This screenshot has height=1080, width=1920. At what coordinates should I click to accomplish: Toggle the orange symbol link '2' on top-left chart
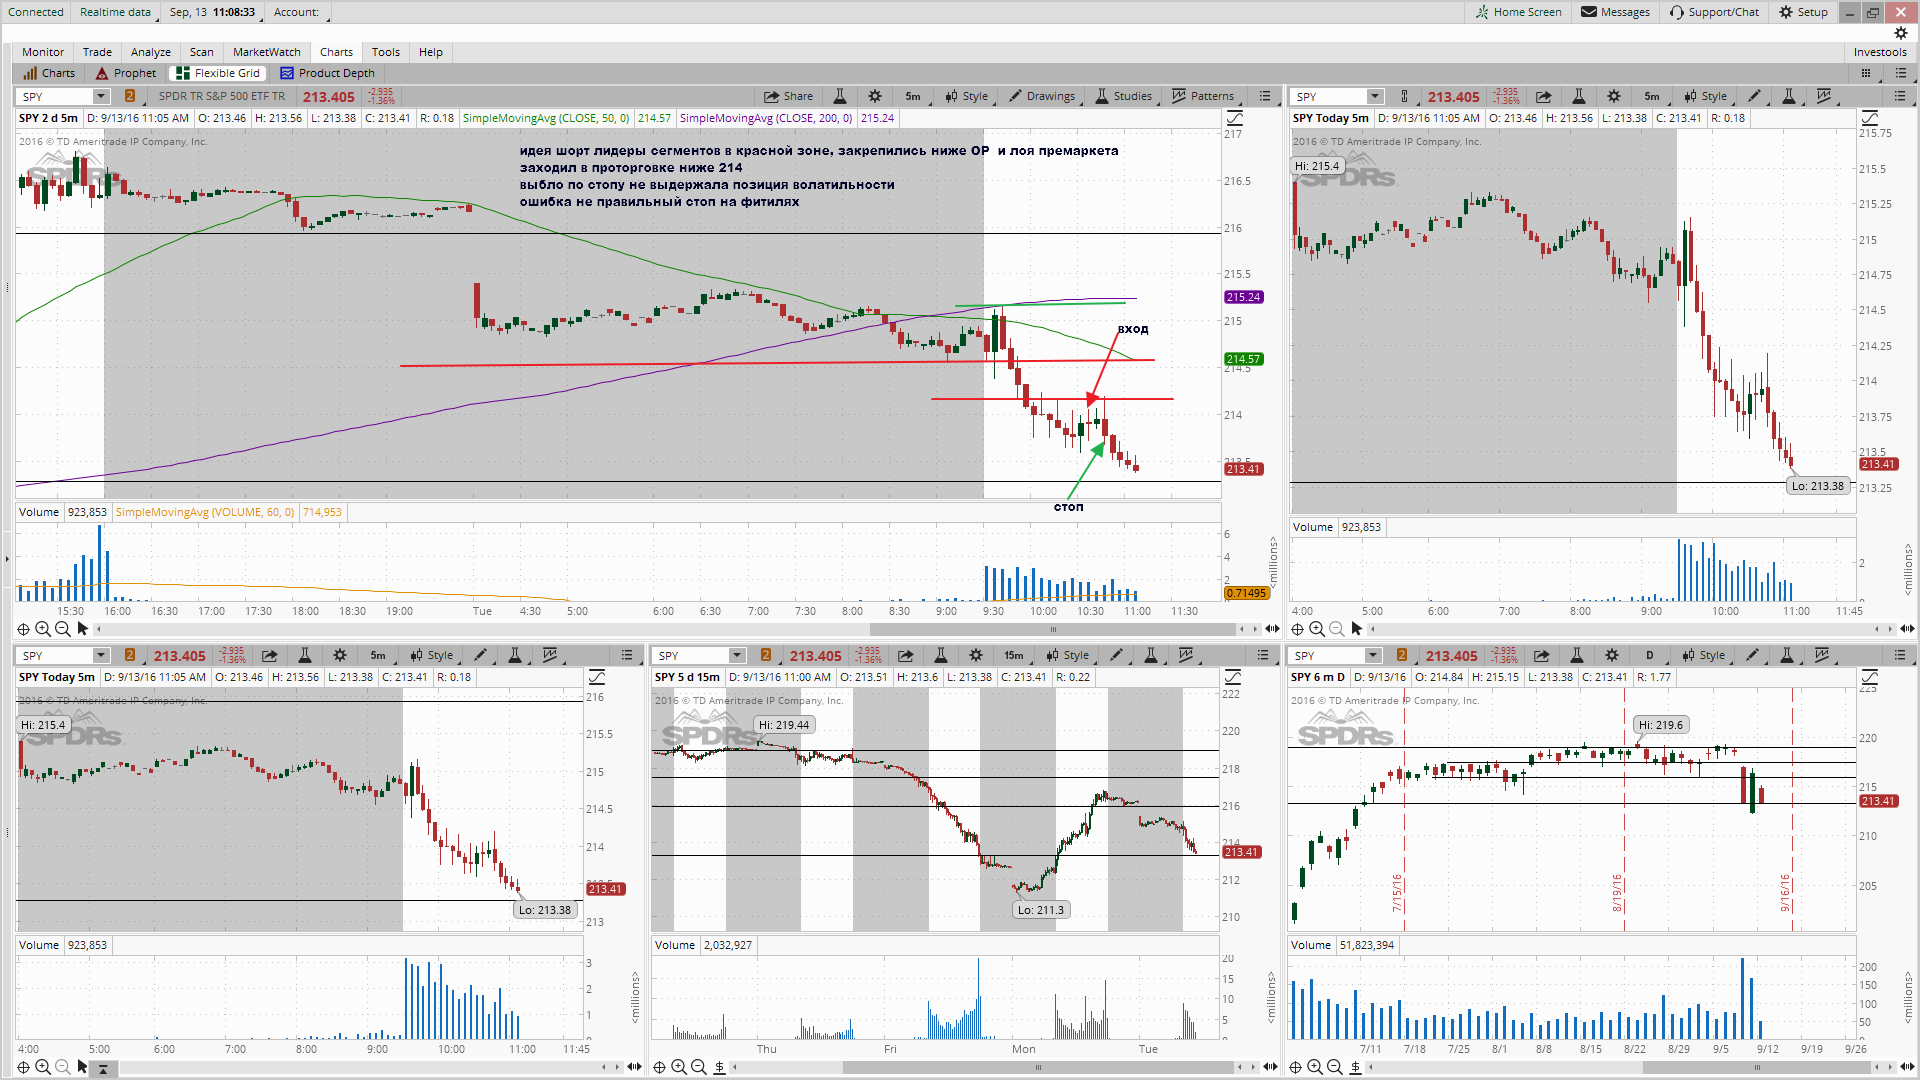coord(130,96)
